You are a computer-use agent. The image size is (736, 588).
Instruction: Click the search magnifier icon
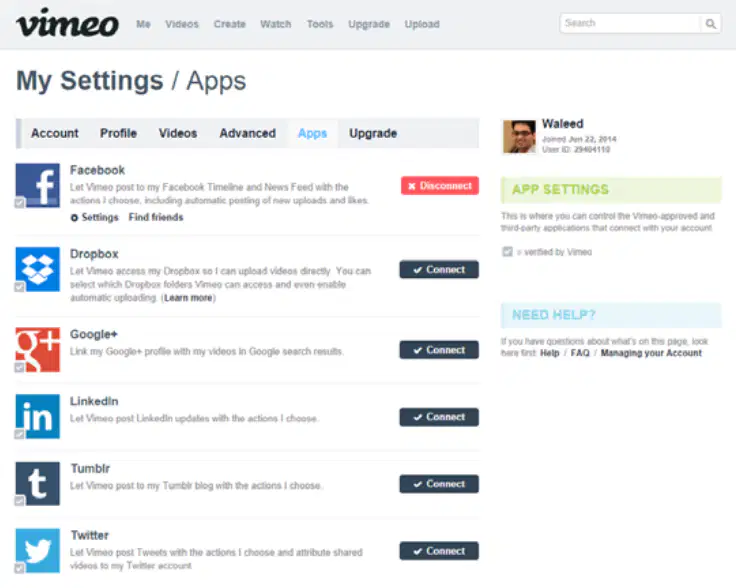(x=711, y=23)
